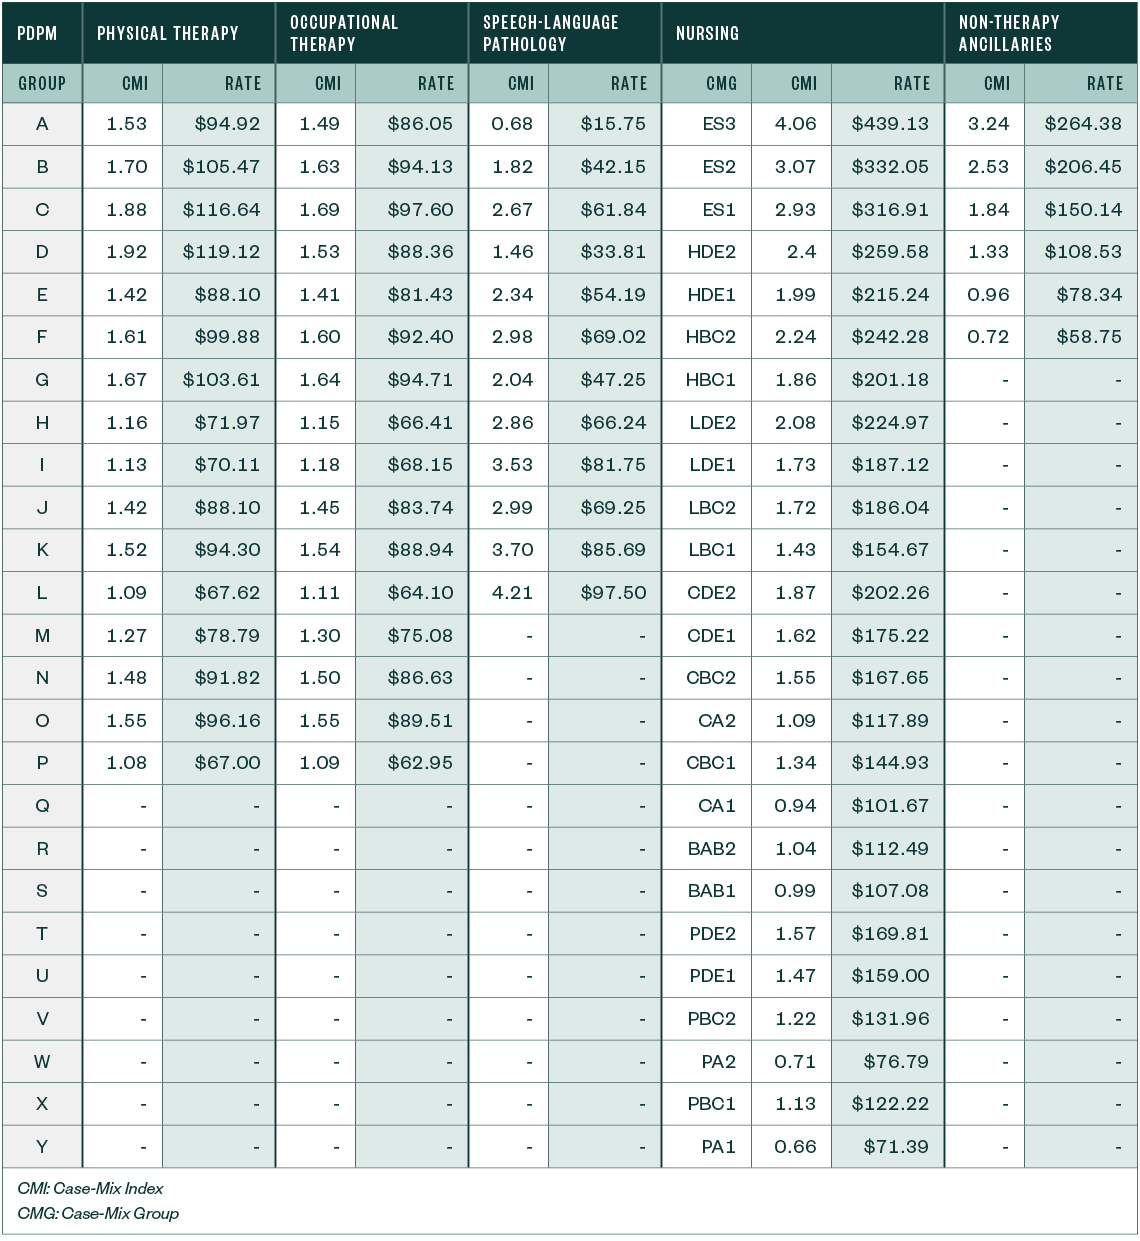Click the Non-Therapy Ancillaries header
This screenshot has width=1140, height=1241.
click(1008, 33)
